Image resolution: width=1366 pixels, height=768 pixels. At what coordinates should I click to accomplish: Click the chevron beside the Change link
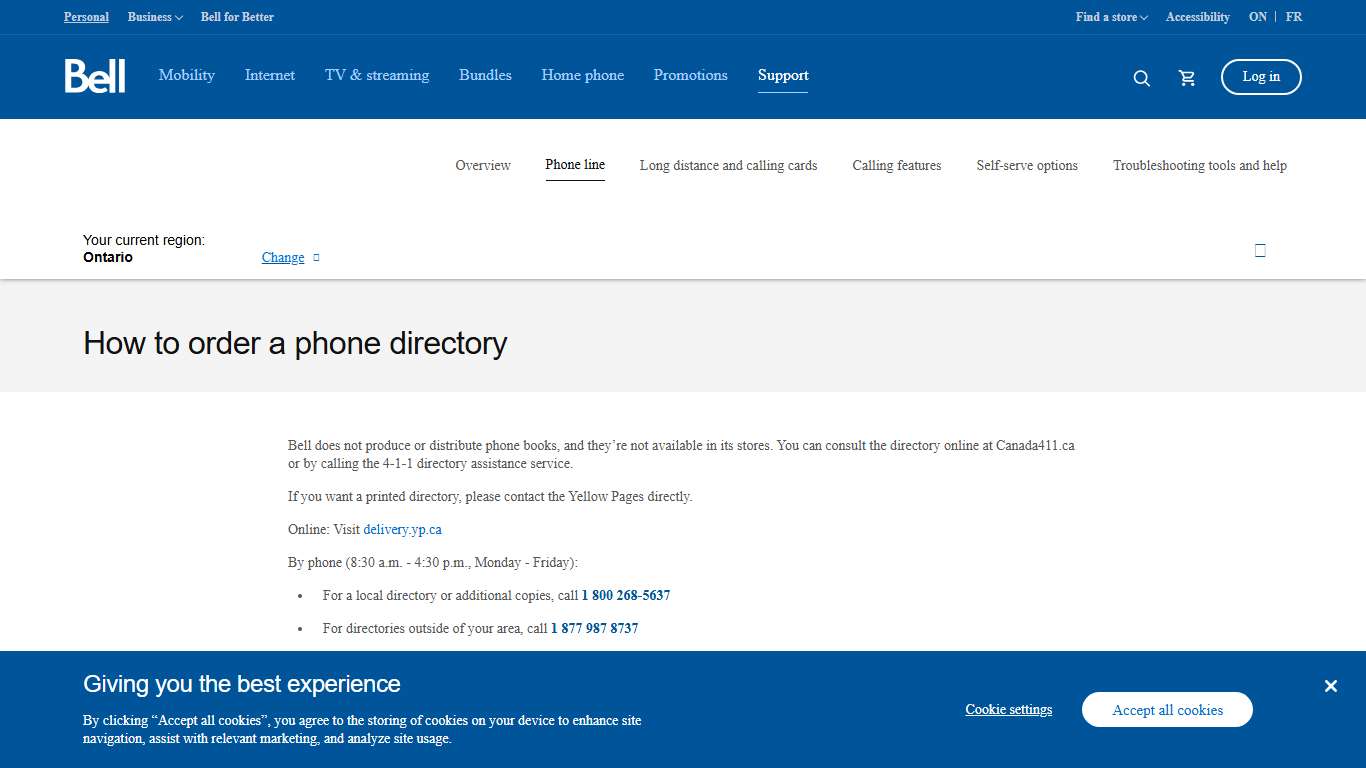tap(315, 257)
